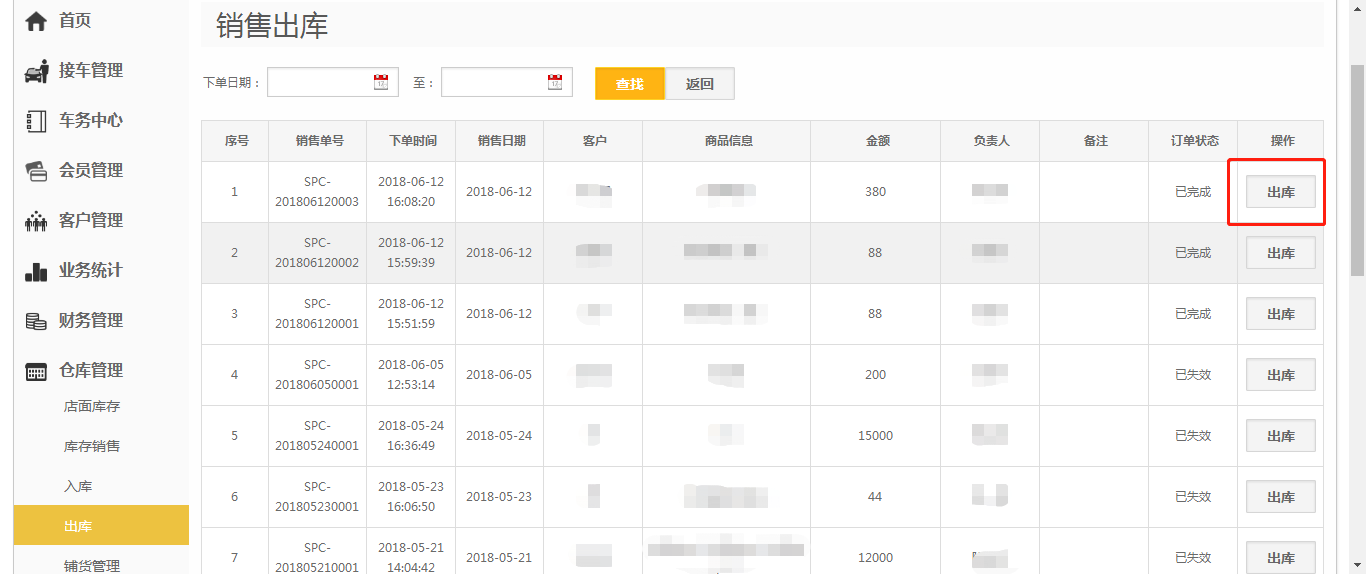
Task: Open 铺货管理 from the sidebar
Action: pos(92,565)
